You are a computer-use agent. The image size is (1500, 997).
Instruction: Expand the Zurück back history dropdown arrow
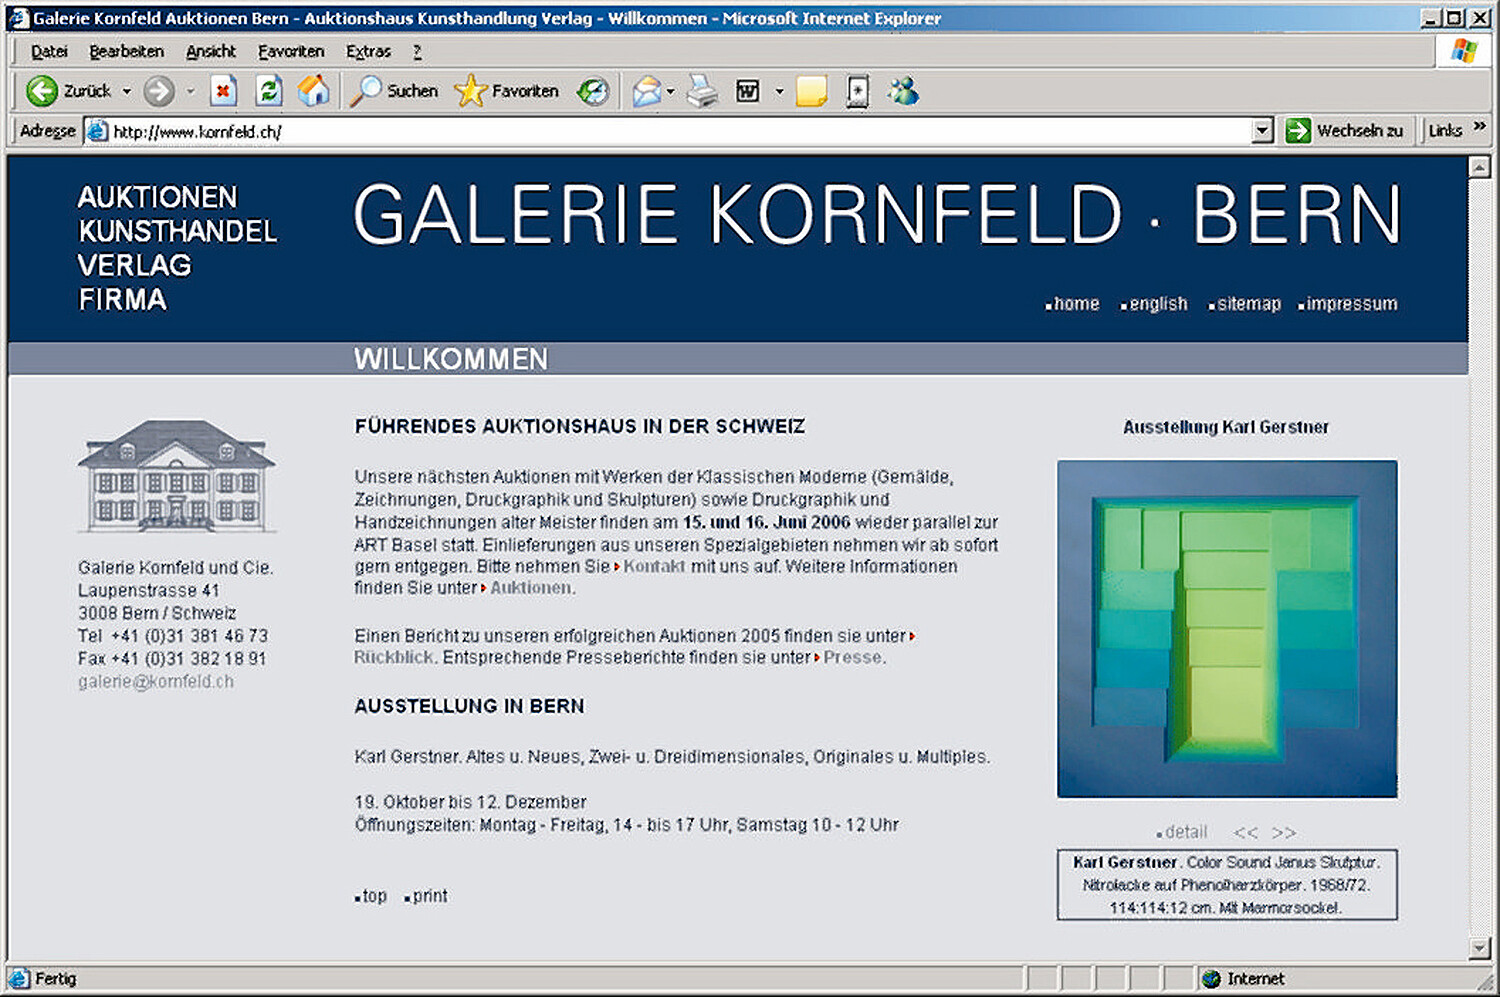tap(127, 92)
